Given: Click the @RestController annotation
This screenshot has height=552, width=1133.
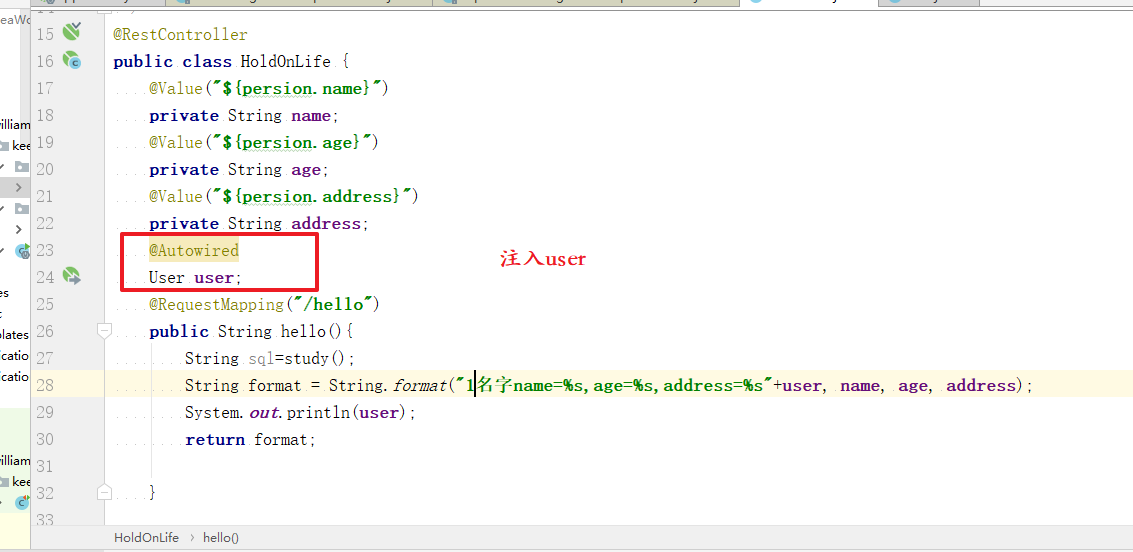Looking at the screenshot, I should point(180,35).
